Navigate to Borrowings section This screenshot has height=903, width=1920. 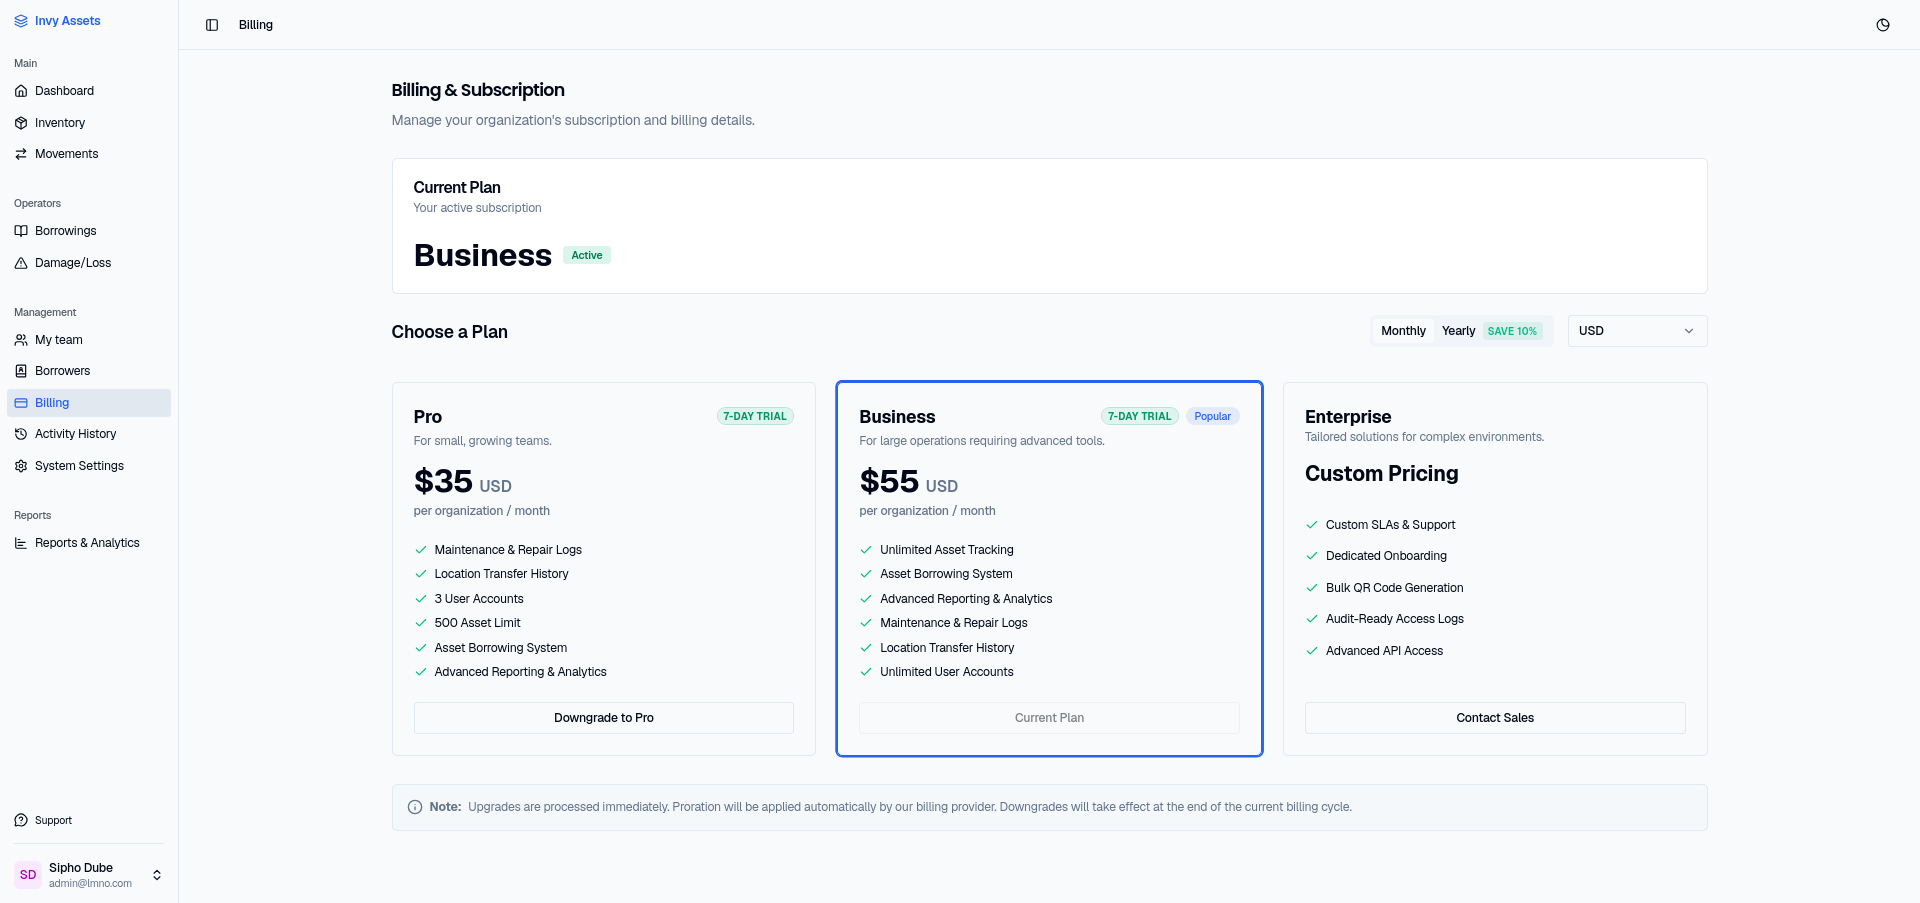click(x=89, y=231)
